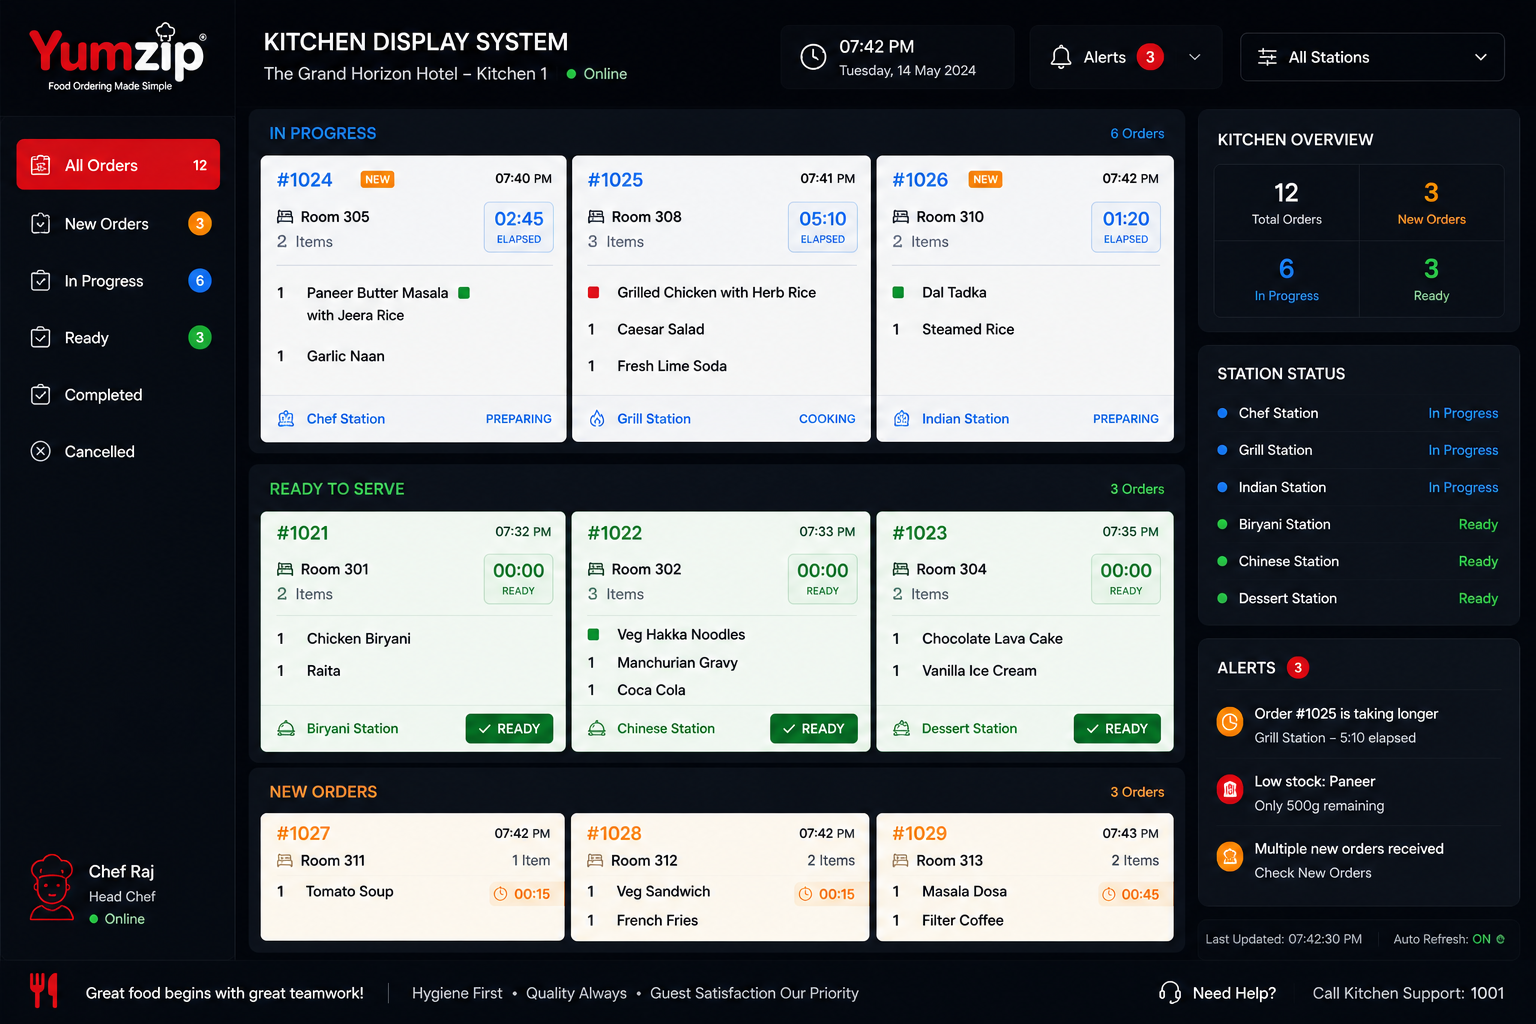Click the room bed icon for Room 311

285,861
